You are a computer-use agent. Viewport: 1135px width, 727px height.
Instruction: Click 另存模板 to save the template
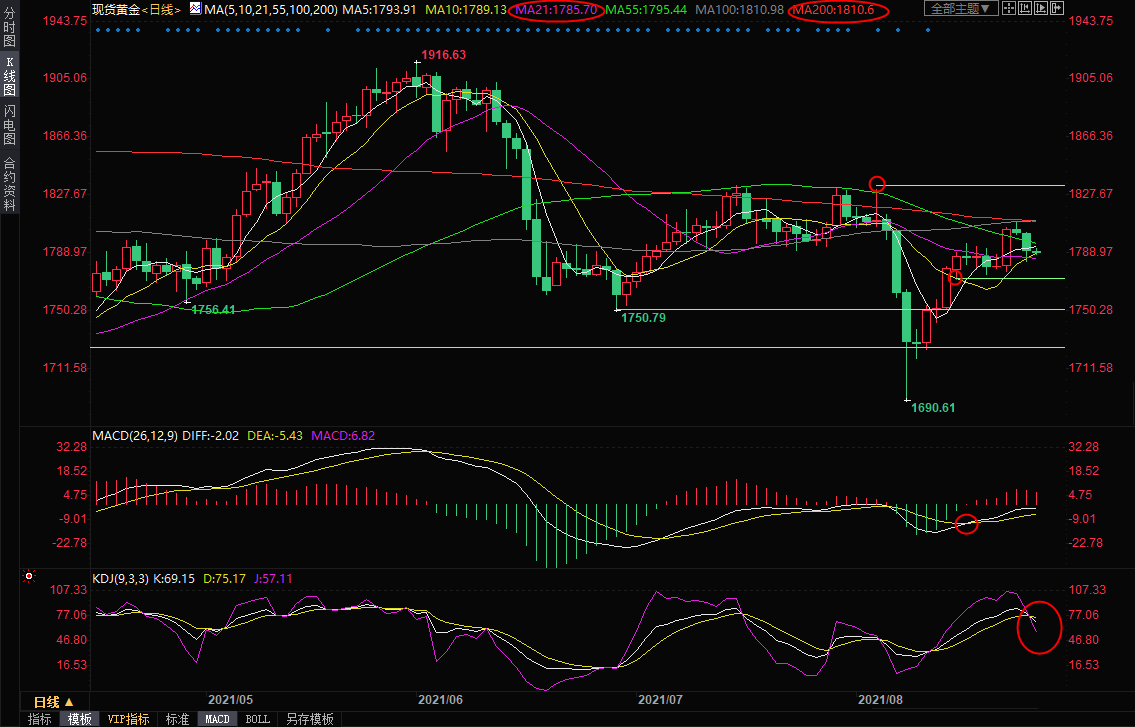point(309,719)
